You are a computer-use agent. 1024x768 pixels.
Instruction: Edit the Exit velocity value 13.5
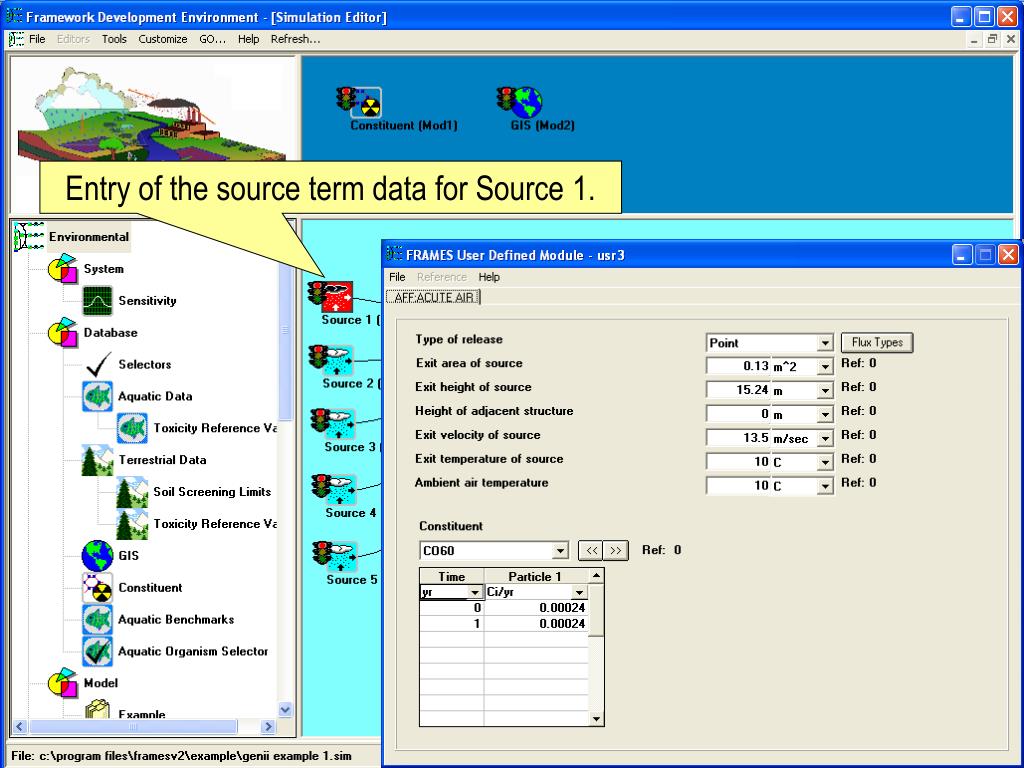[739, 438]
